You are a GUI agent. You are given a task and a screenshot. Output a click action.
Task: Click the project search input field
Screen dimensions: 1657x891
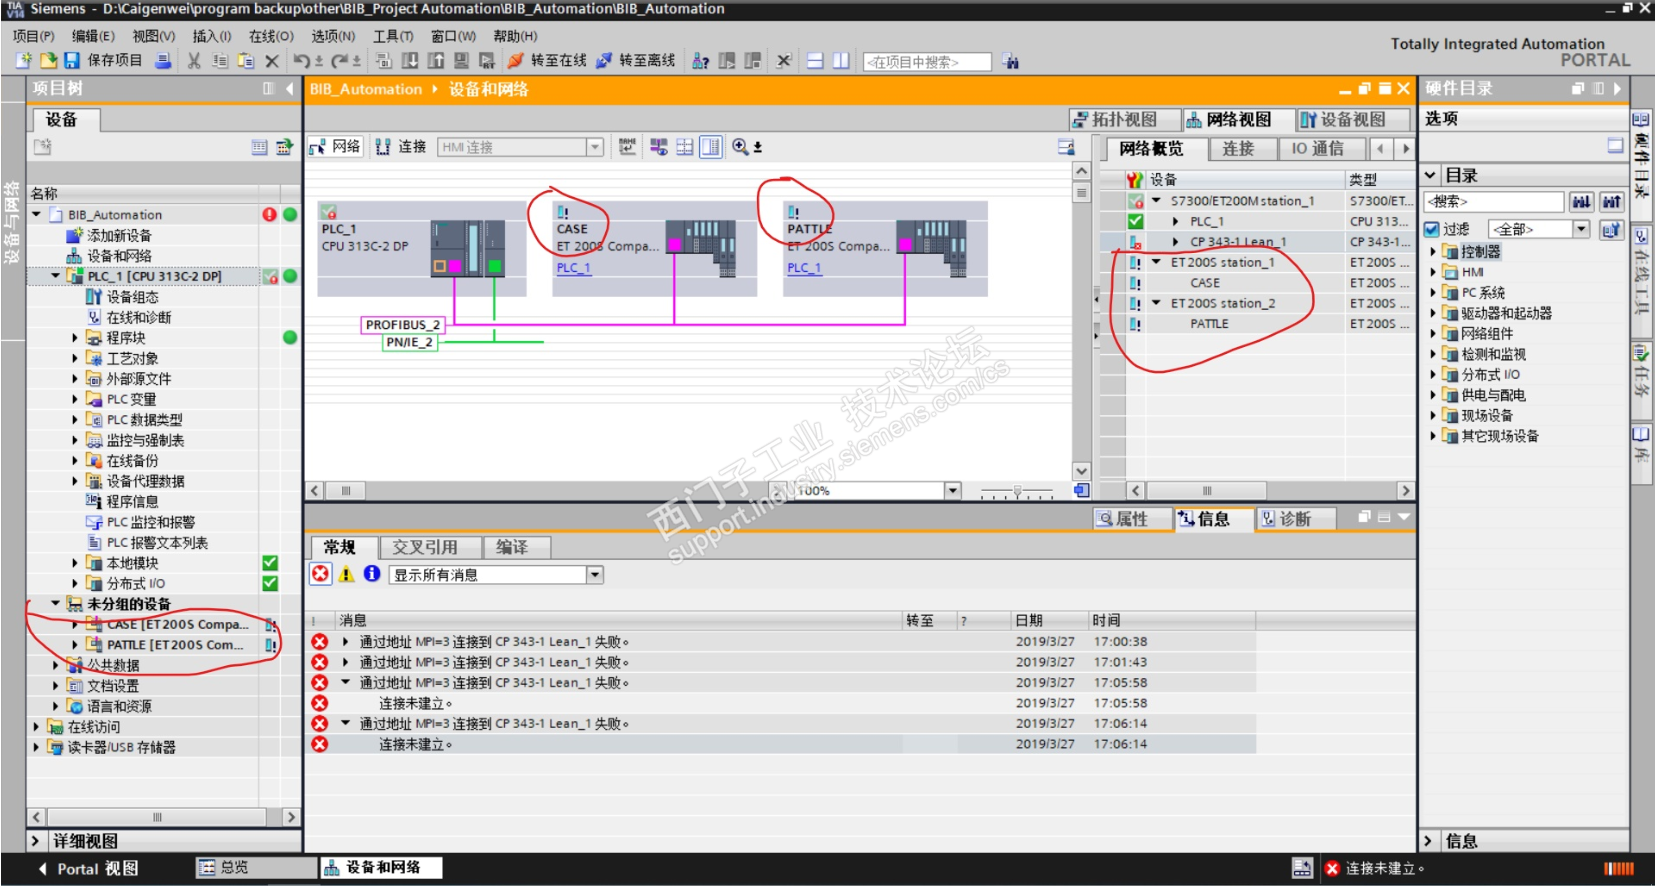[x=927, y=62]
